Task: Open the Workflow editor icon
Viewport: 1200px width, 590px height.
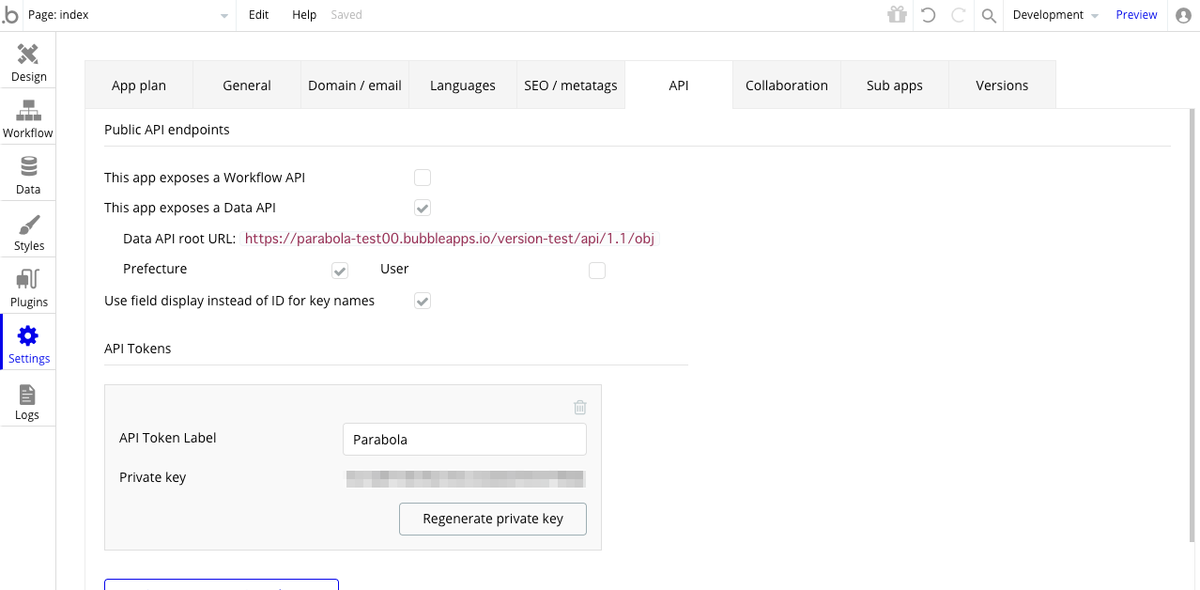Action: point(28,118)
